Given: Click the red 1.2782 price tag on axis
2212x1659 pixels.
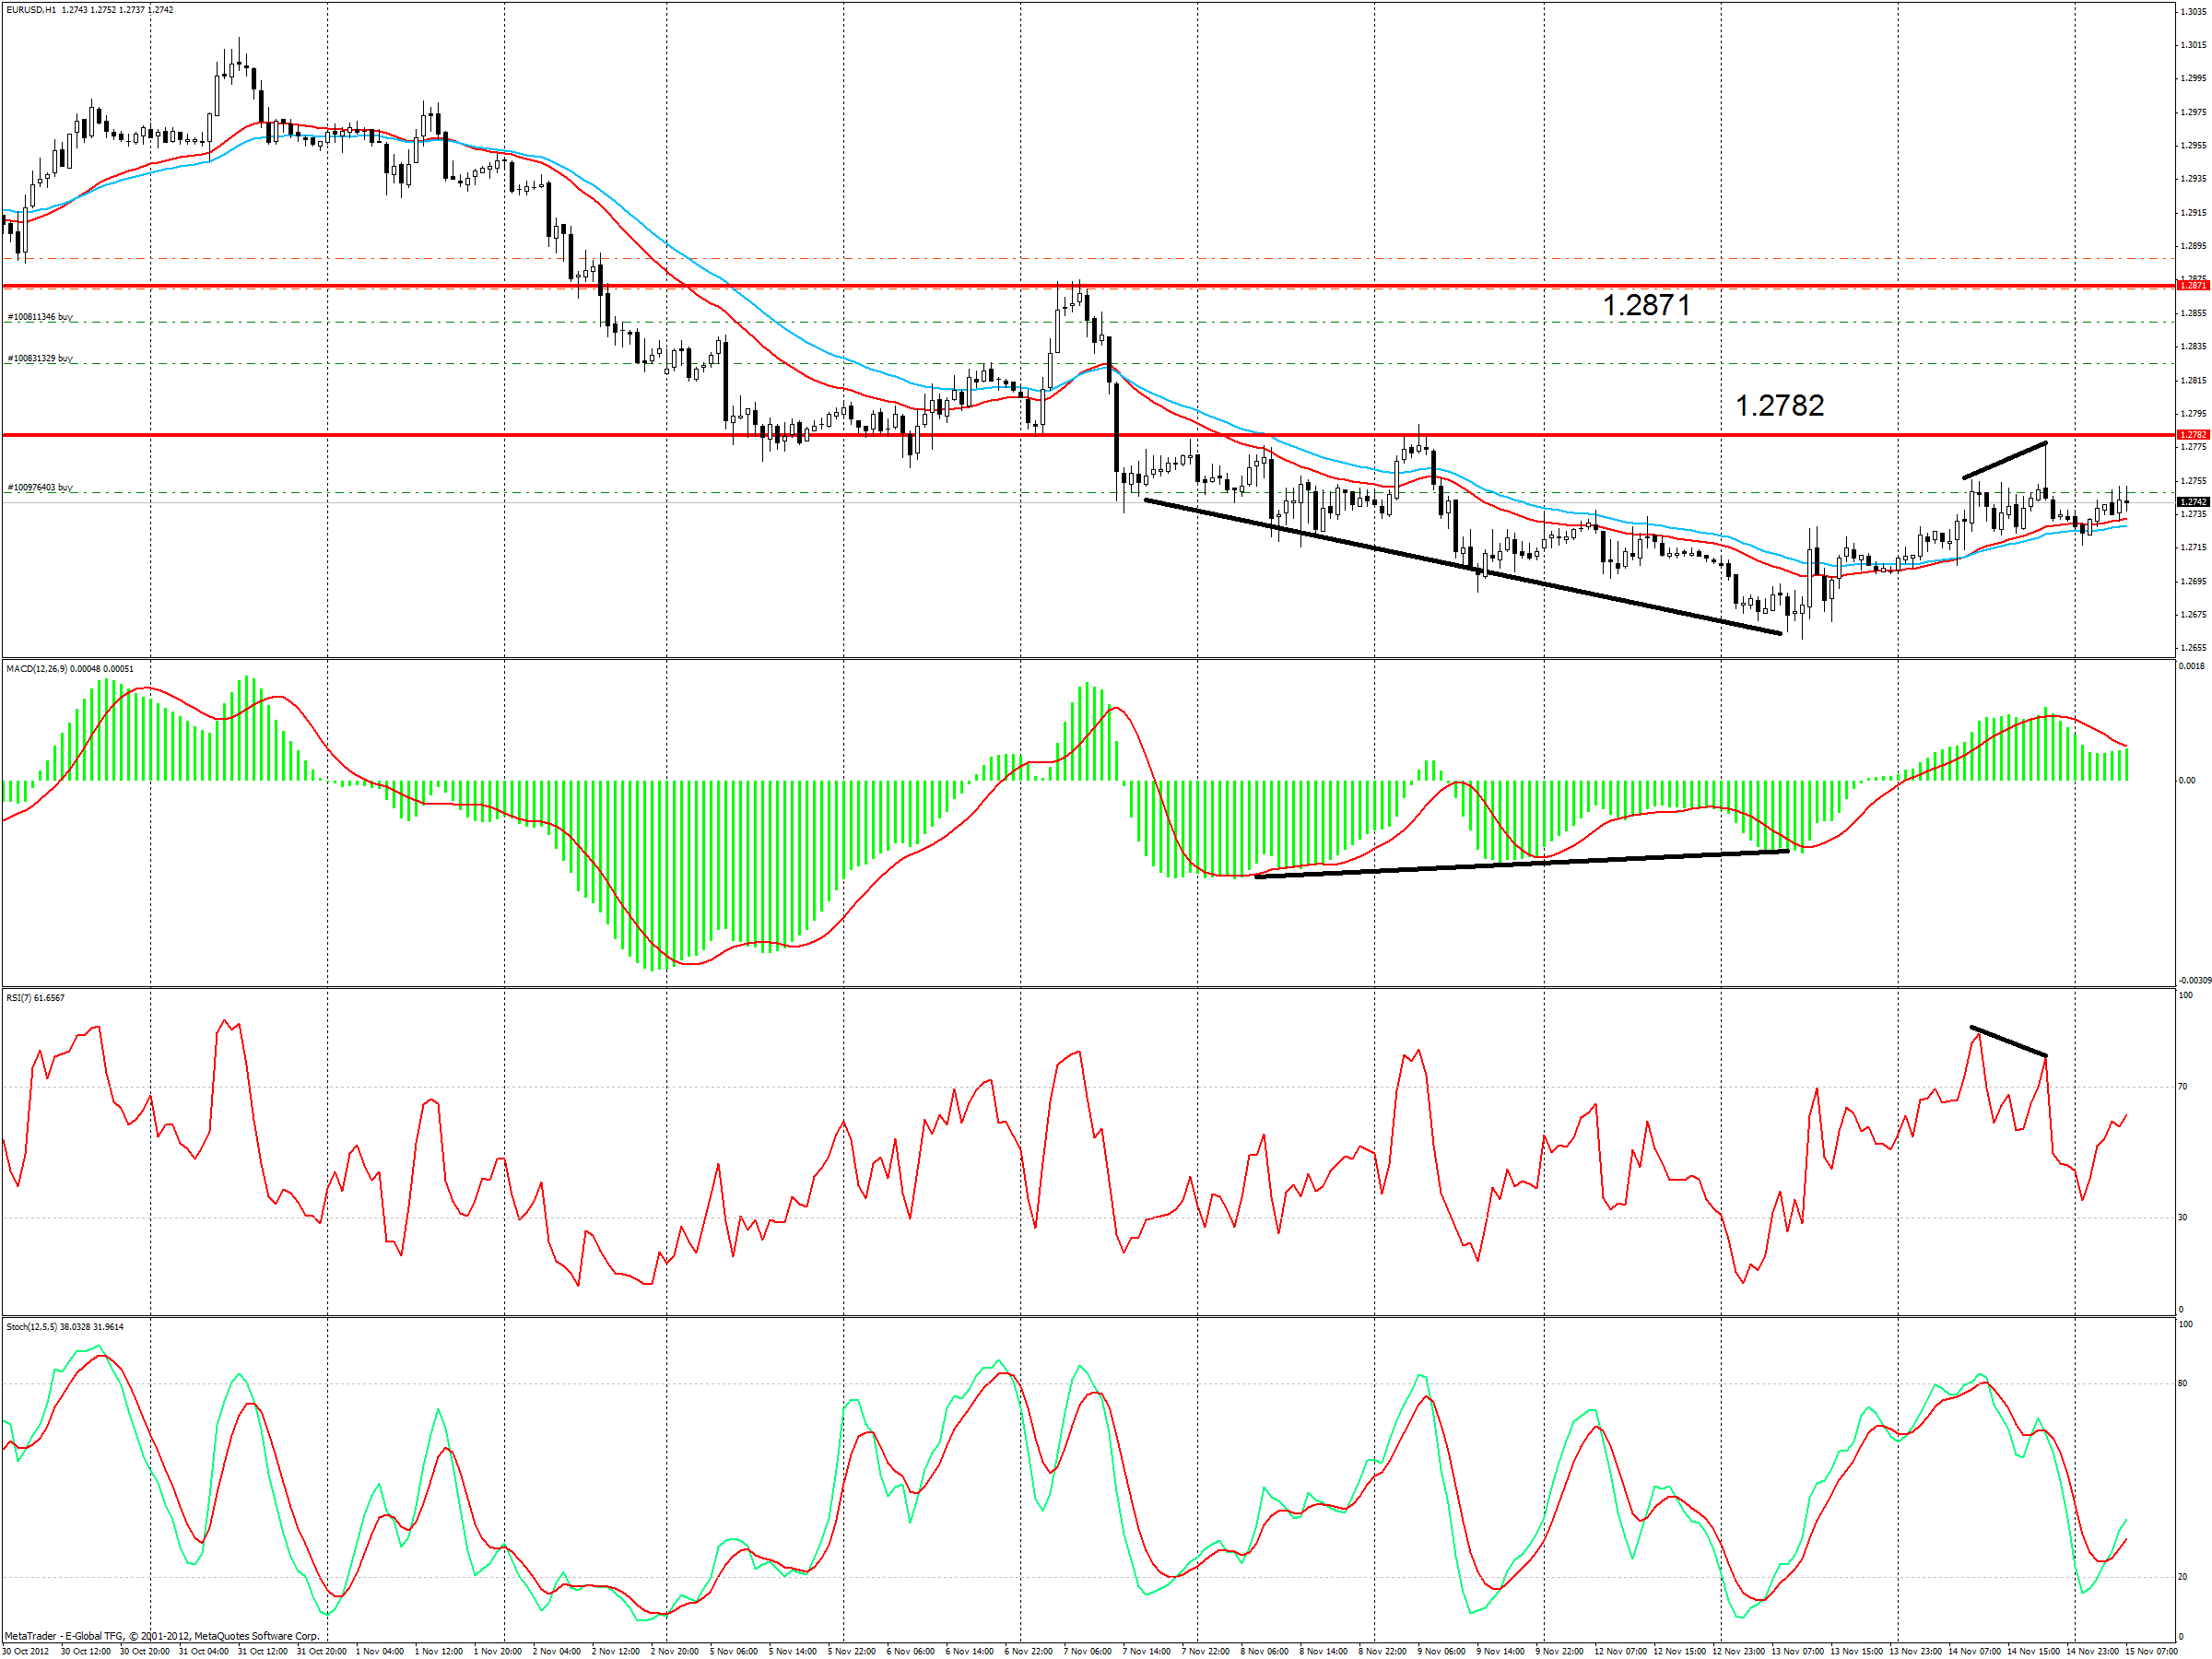Looking at the screenshot, I should coord(2192,435).
